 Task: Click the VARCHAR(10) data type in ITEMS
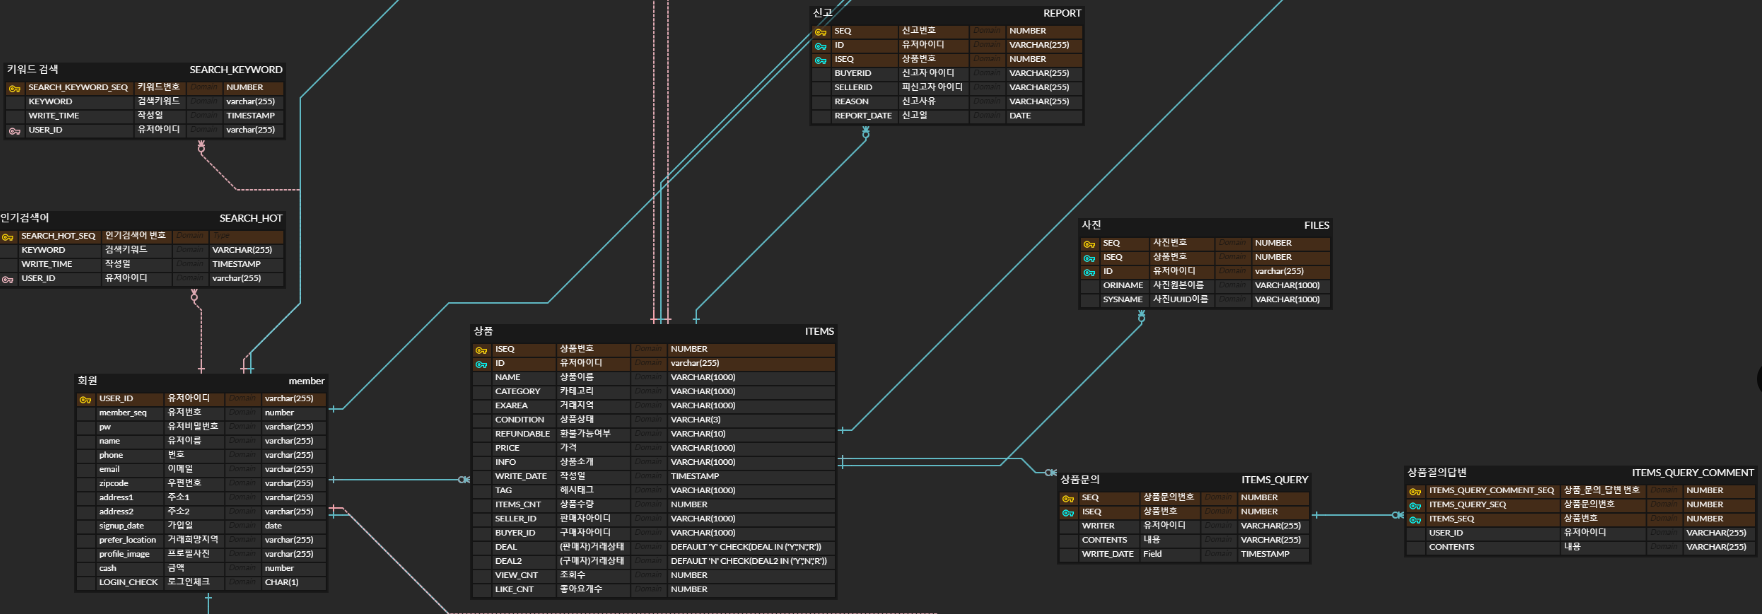coord(698,434)
